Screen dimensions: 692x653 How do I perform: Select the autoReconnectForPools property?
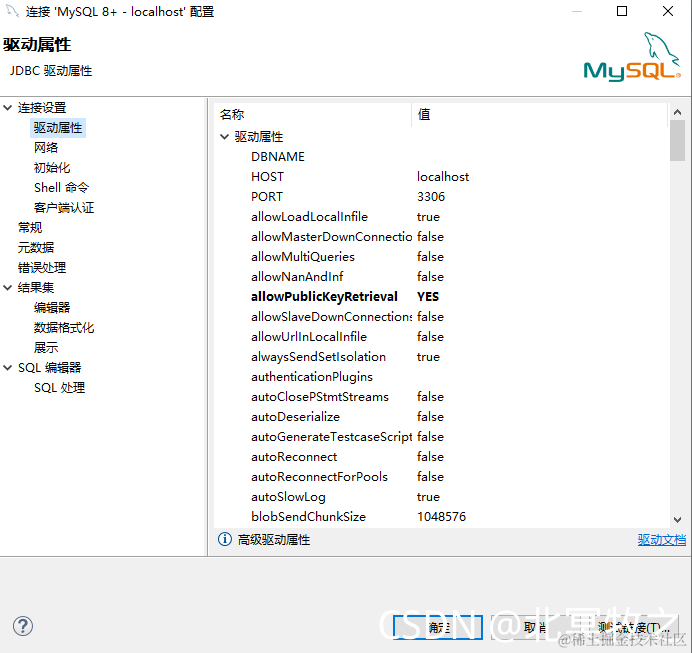[x=319, y=477]
